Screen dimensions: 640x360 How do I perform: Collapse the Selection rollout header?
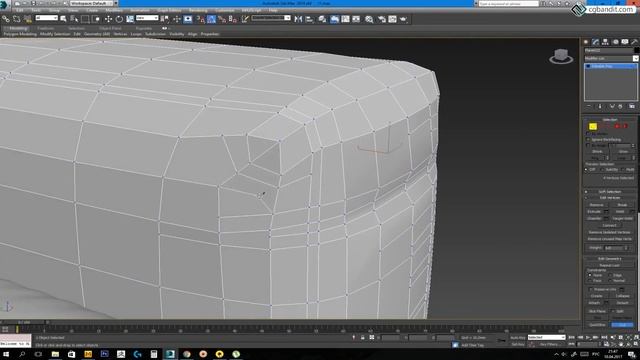(610, 120)
